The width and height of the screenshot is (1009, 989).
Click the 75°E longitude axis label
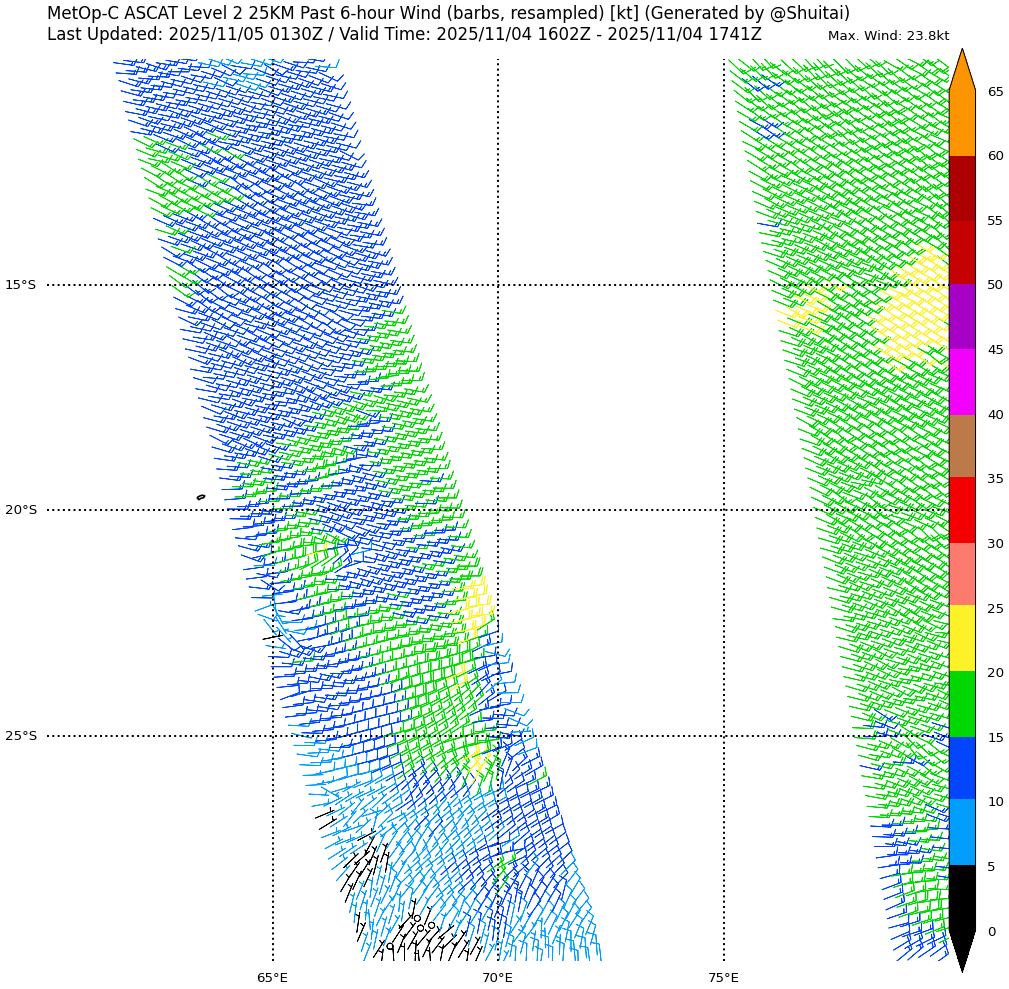pos(723,977)
